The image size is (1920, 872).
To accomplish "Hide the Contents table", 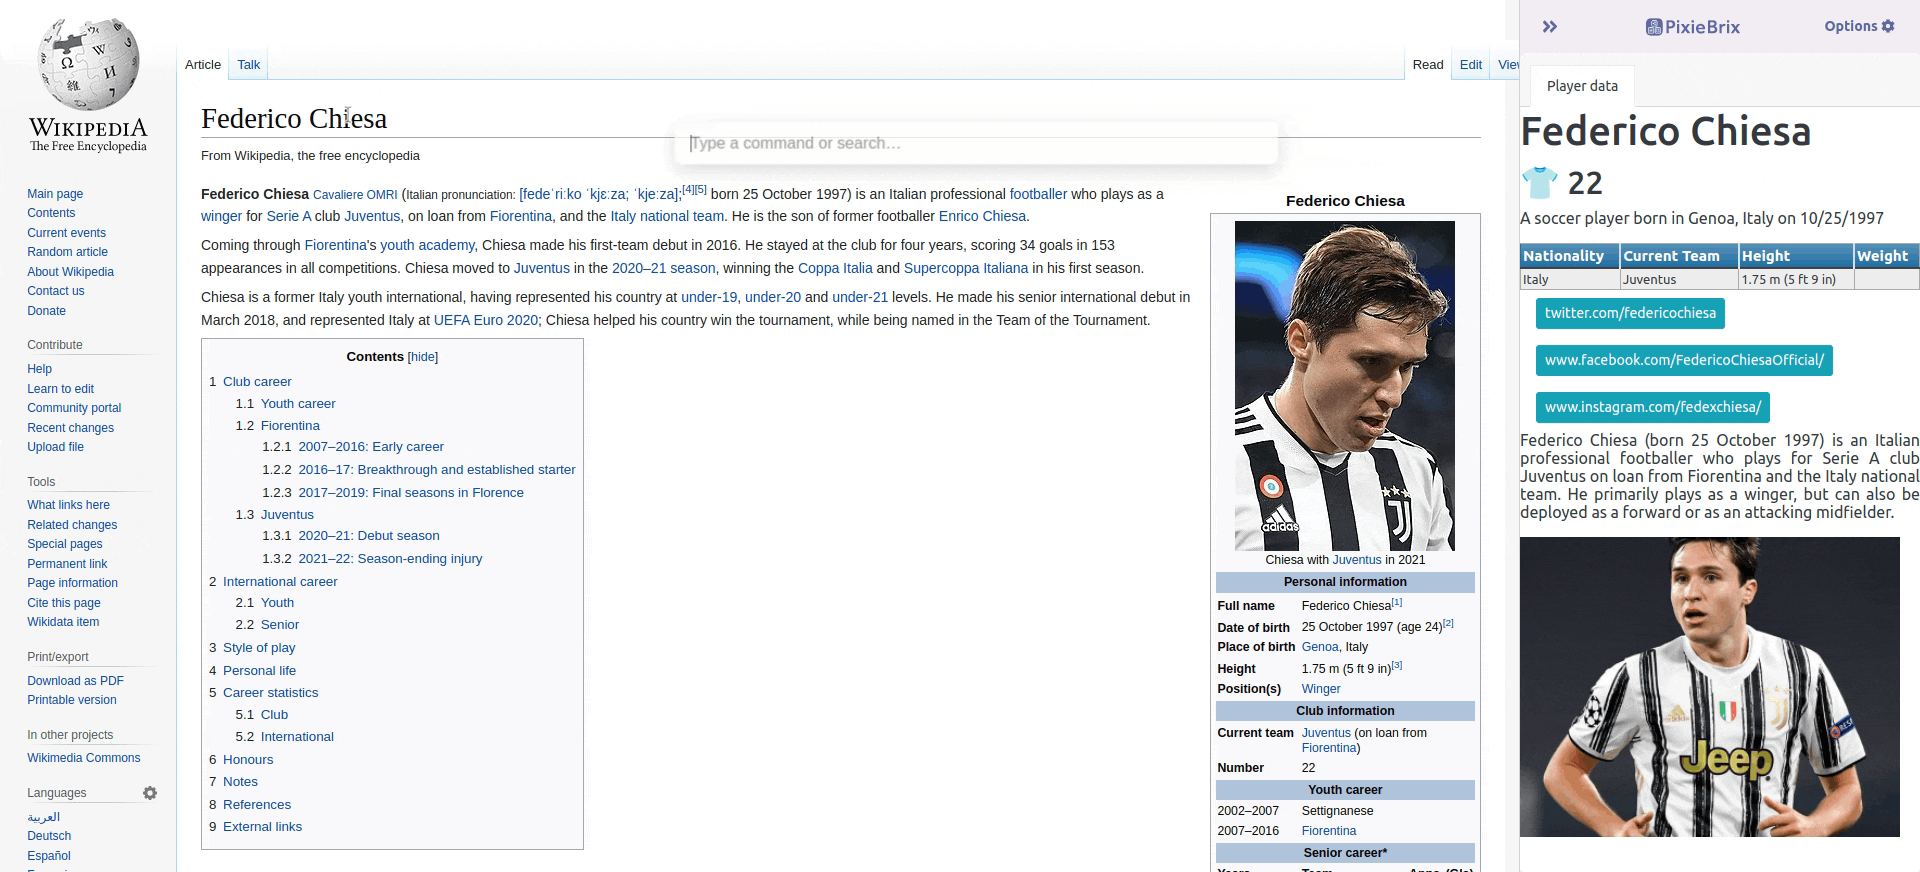I will click(423, 357).
